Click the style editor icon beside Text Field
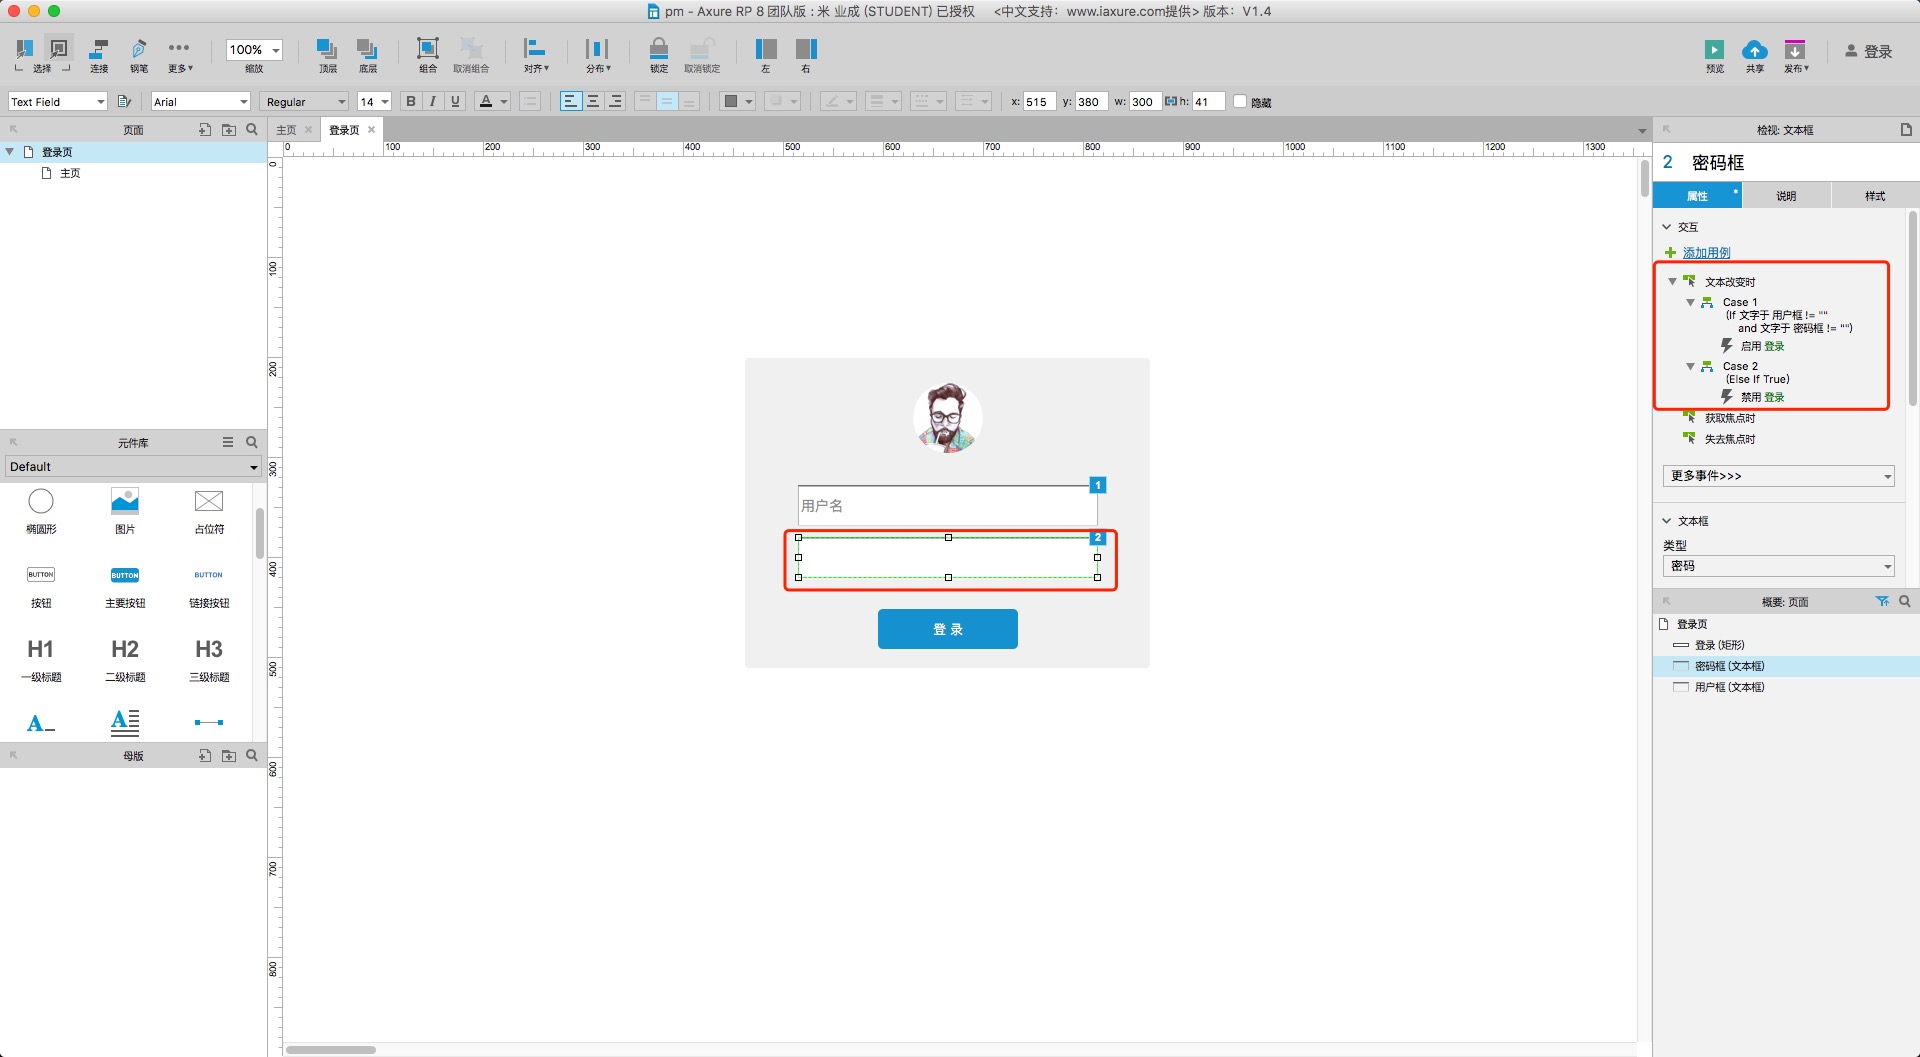Image resolution: width=1920 pixels, height=1057 pixels. (x=125, y=101)
